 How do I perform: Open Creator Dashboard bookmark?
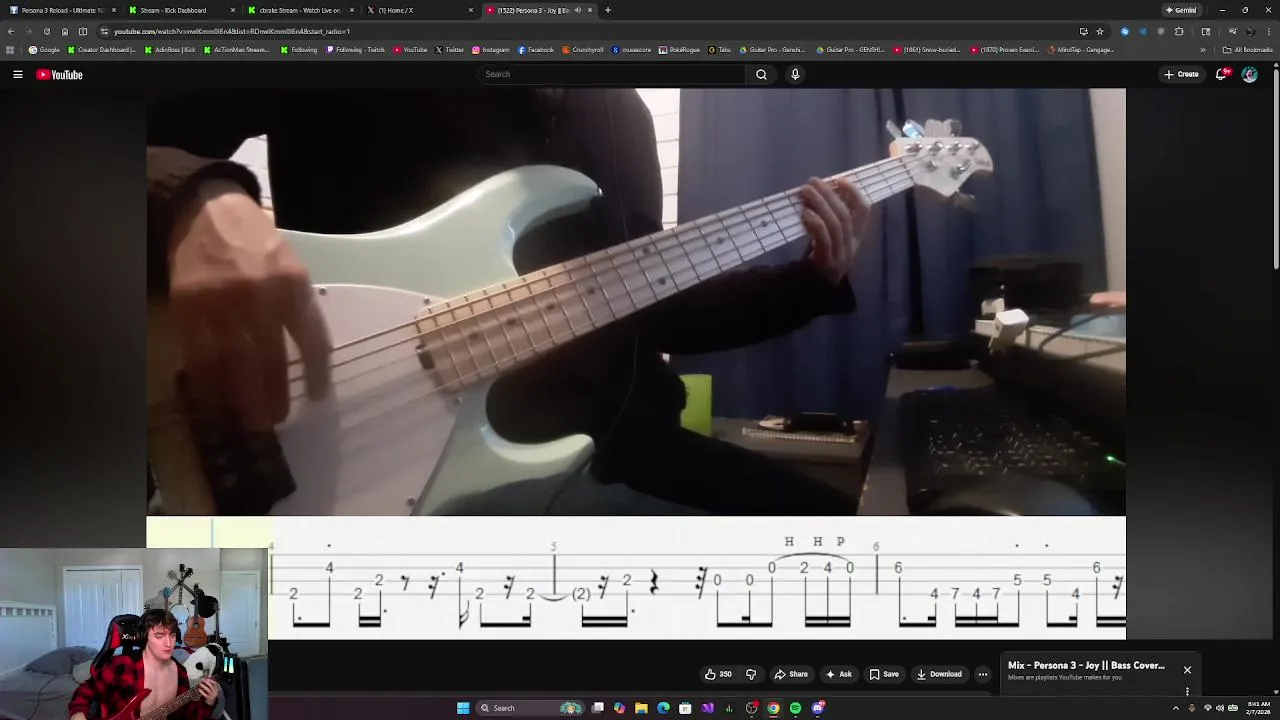103,50
